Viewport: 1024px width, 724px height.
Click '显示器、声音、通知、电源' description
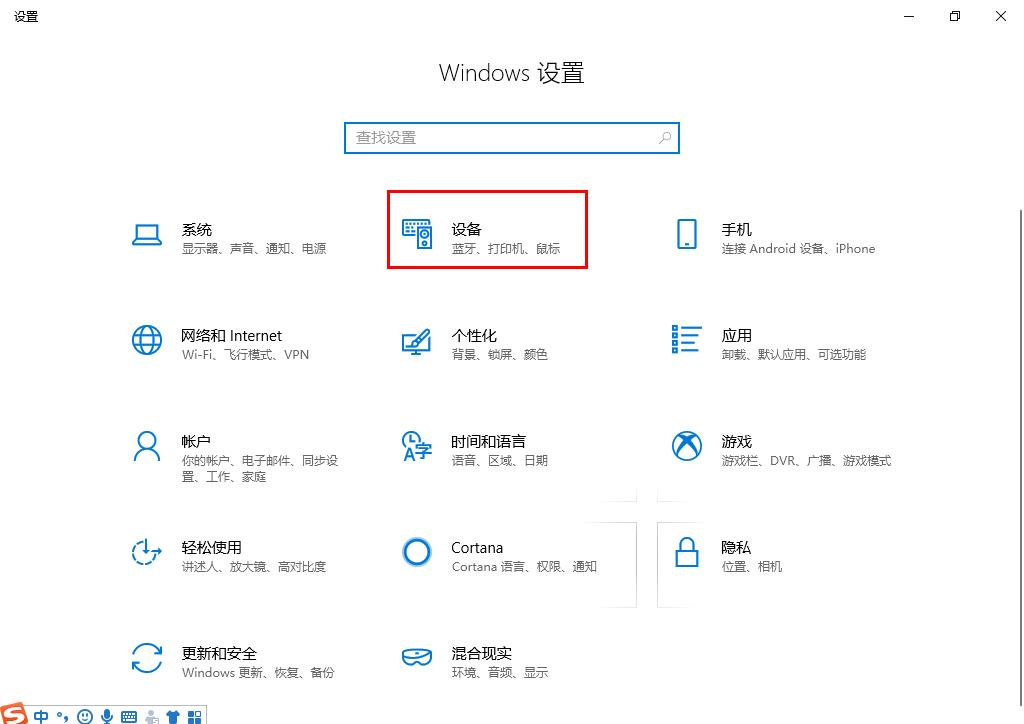coord(254,249)
